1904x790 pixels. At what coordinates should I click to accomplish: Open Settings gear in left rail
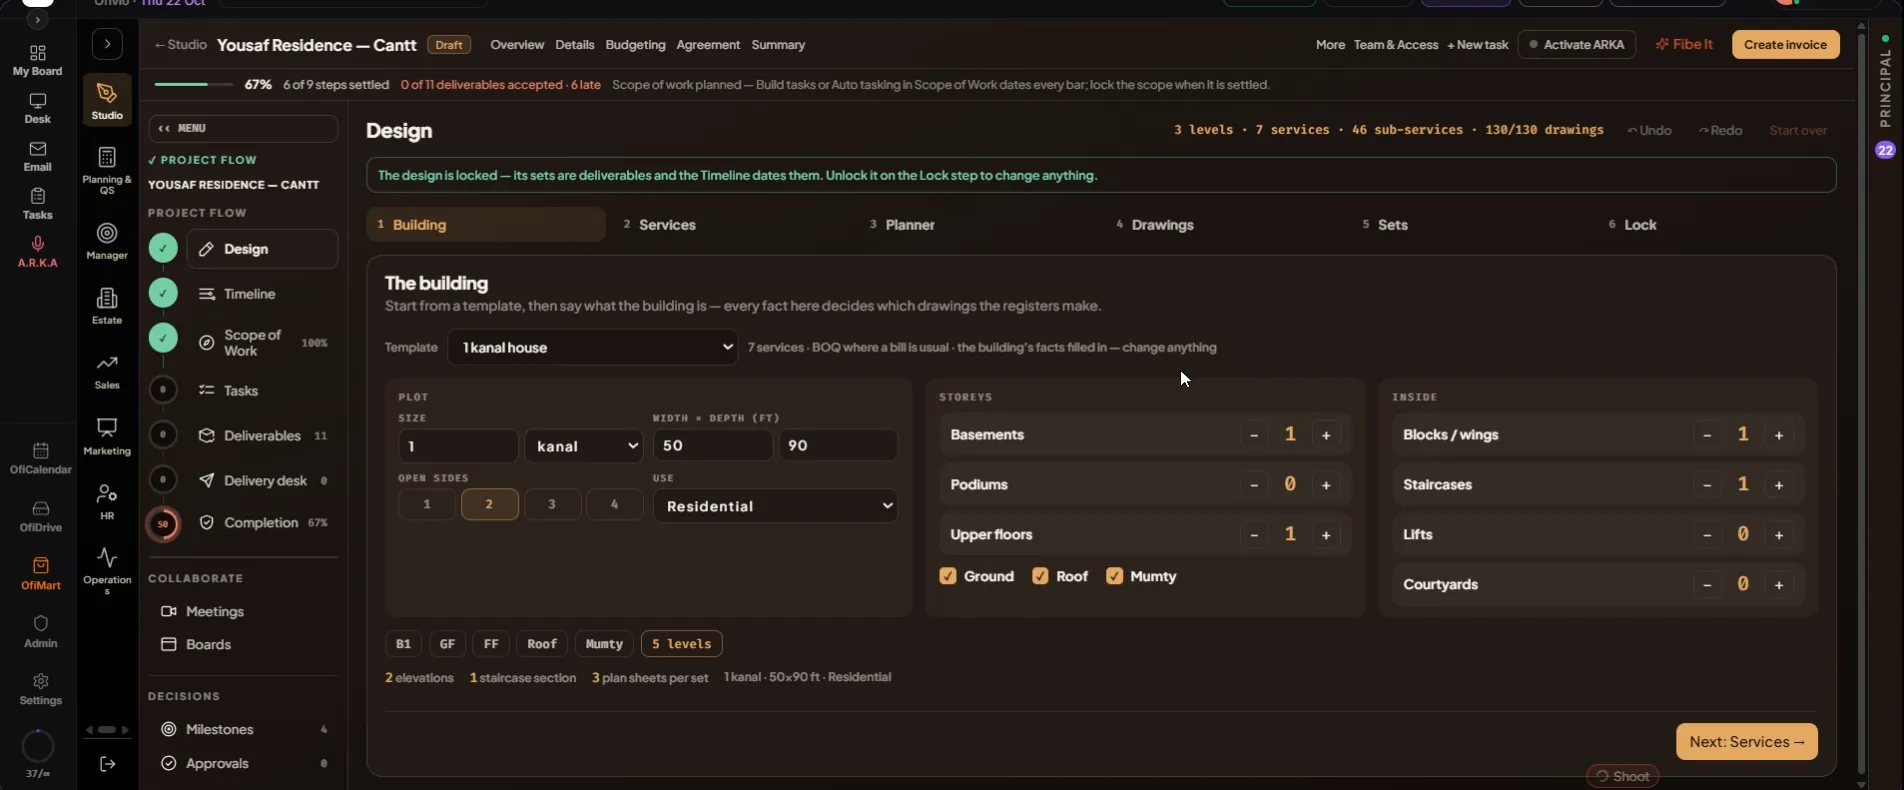tap(41, 689)
